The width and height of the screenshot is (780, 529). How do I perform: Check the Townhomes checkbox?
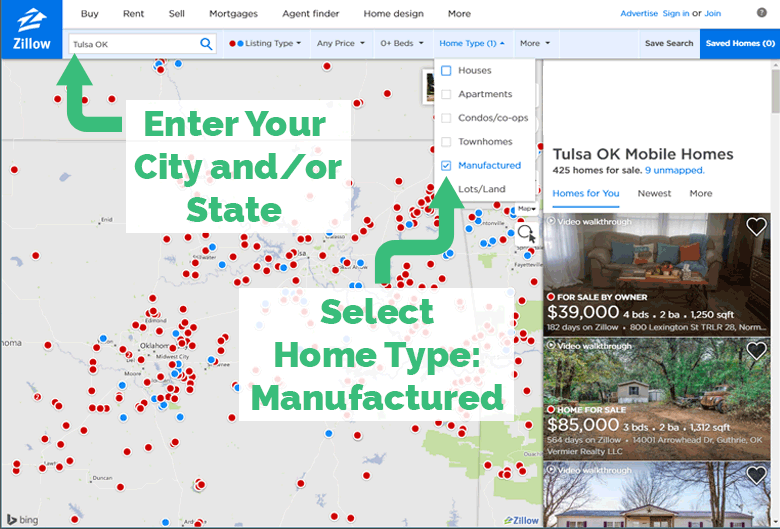[x=446, y=142]
